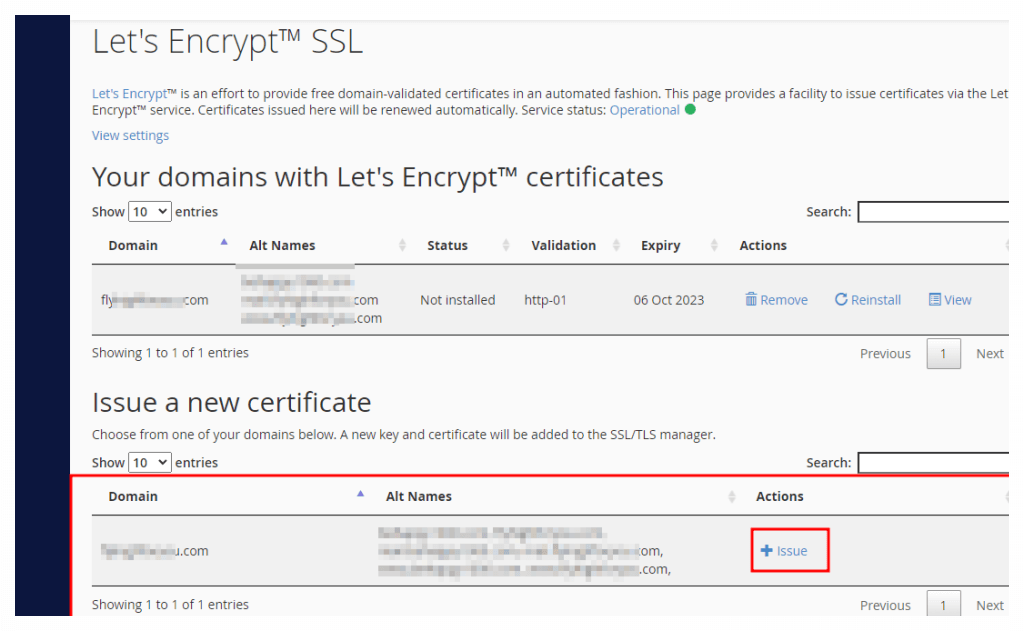Click the Reinstall circular arrow icon
Screen dimensions: 1024x631
click(x=841, y=299)
